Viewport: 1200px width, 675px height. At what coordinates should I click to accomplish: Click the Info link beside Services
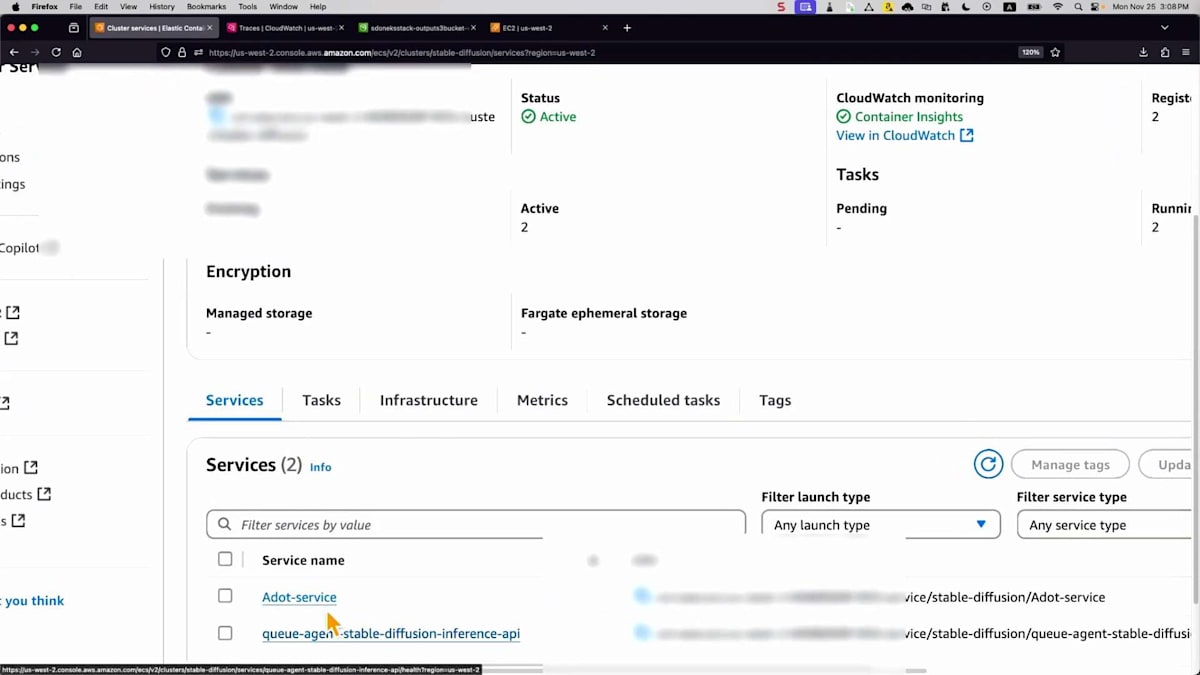(x=320, y=467)
